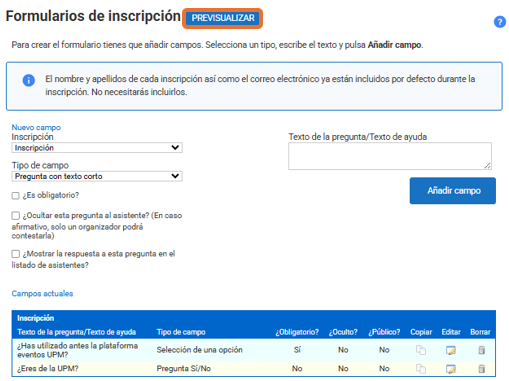Enable '¿Ocultar esta pregunta al asistente?' checkbox

pyautogui.click(x=15, y=216)
